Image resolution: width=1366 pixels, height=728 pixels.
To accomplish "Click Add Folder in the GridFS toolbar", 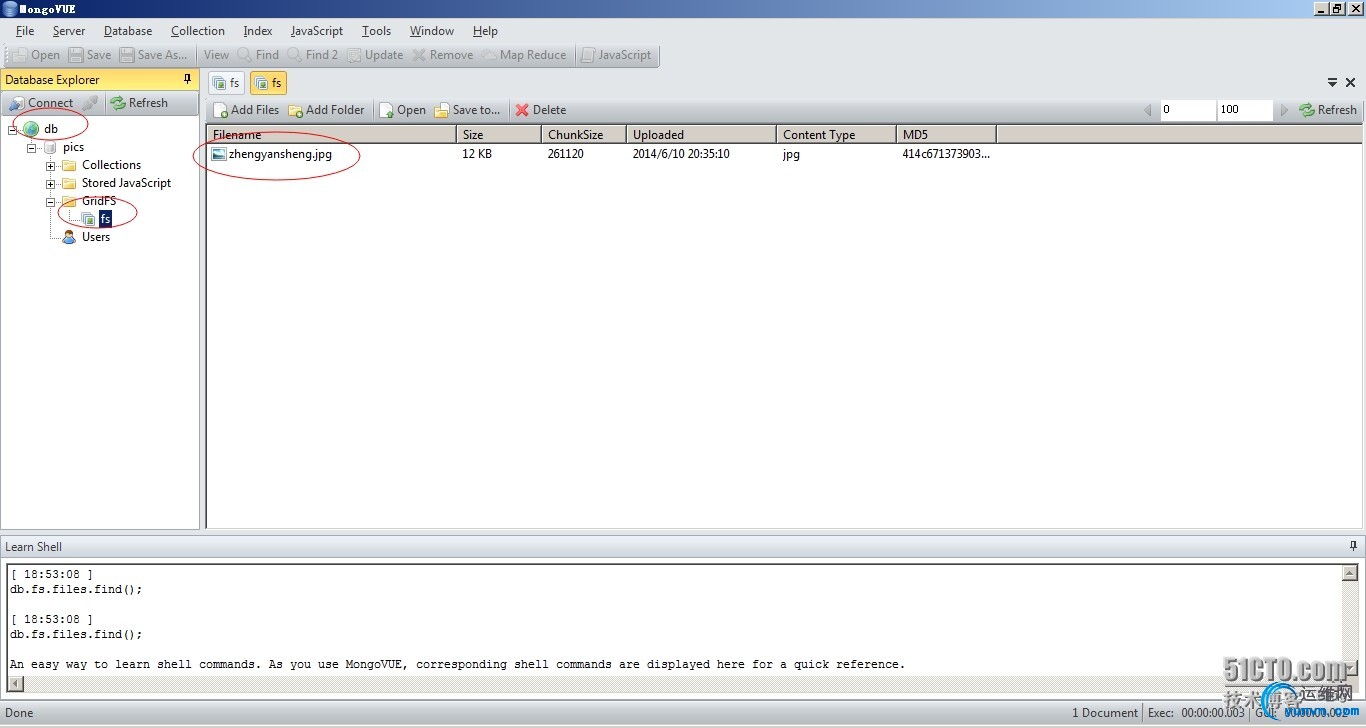I will click(x=327, y=110).
